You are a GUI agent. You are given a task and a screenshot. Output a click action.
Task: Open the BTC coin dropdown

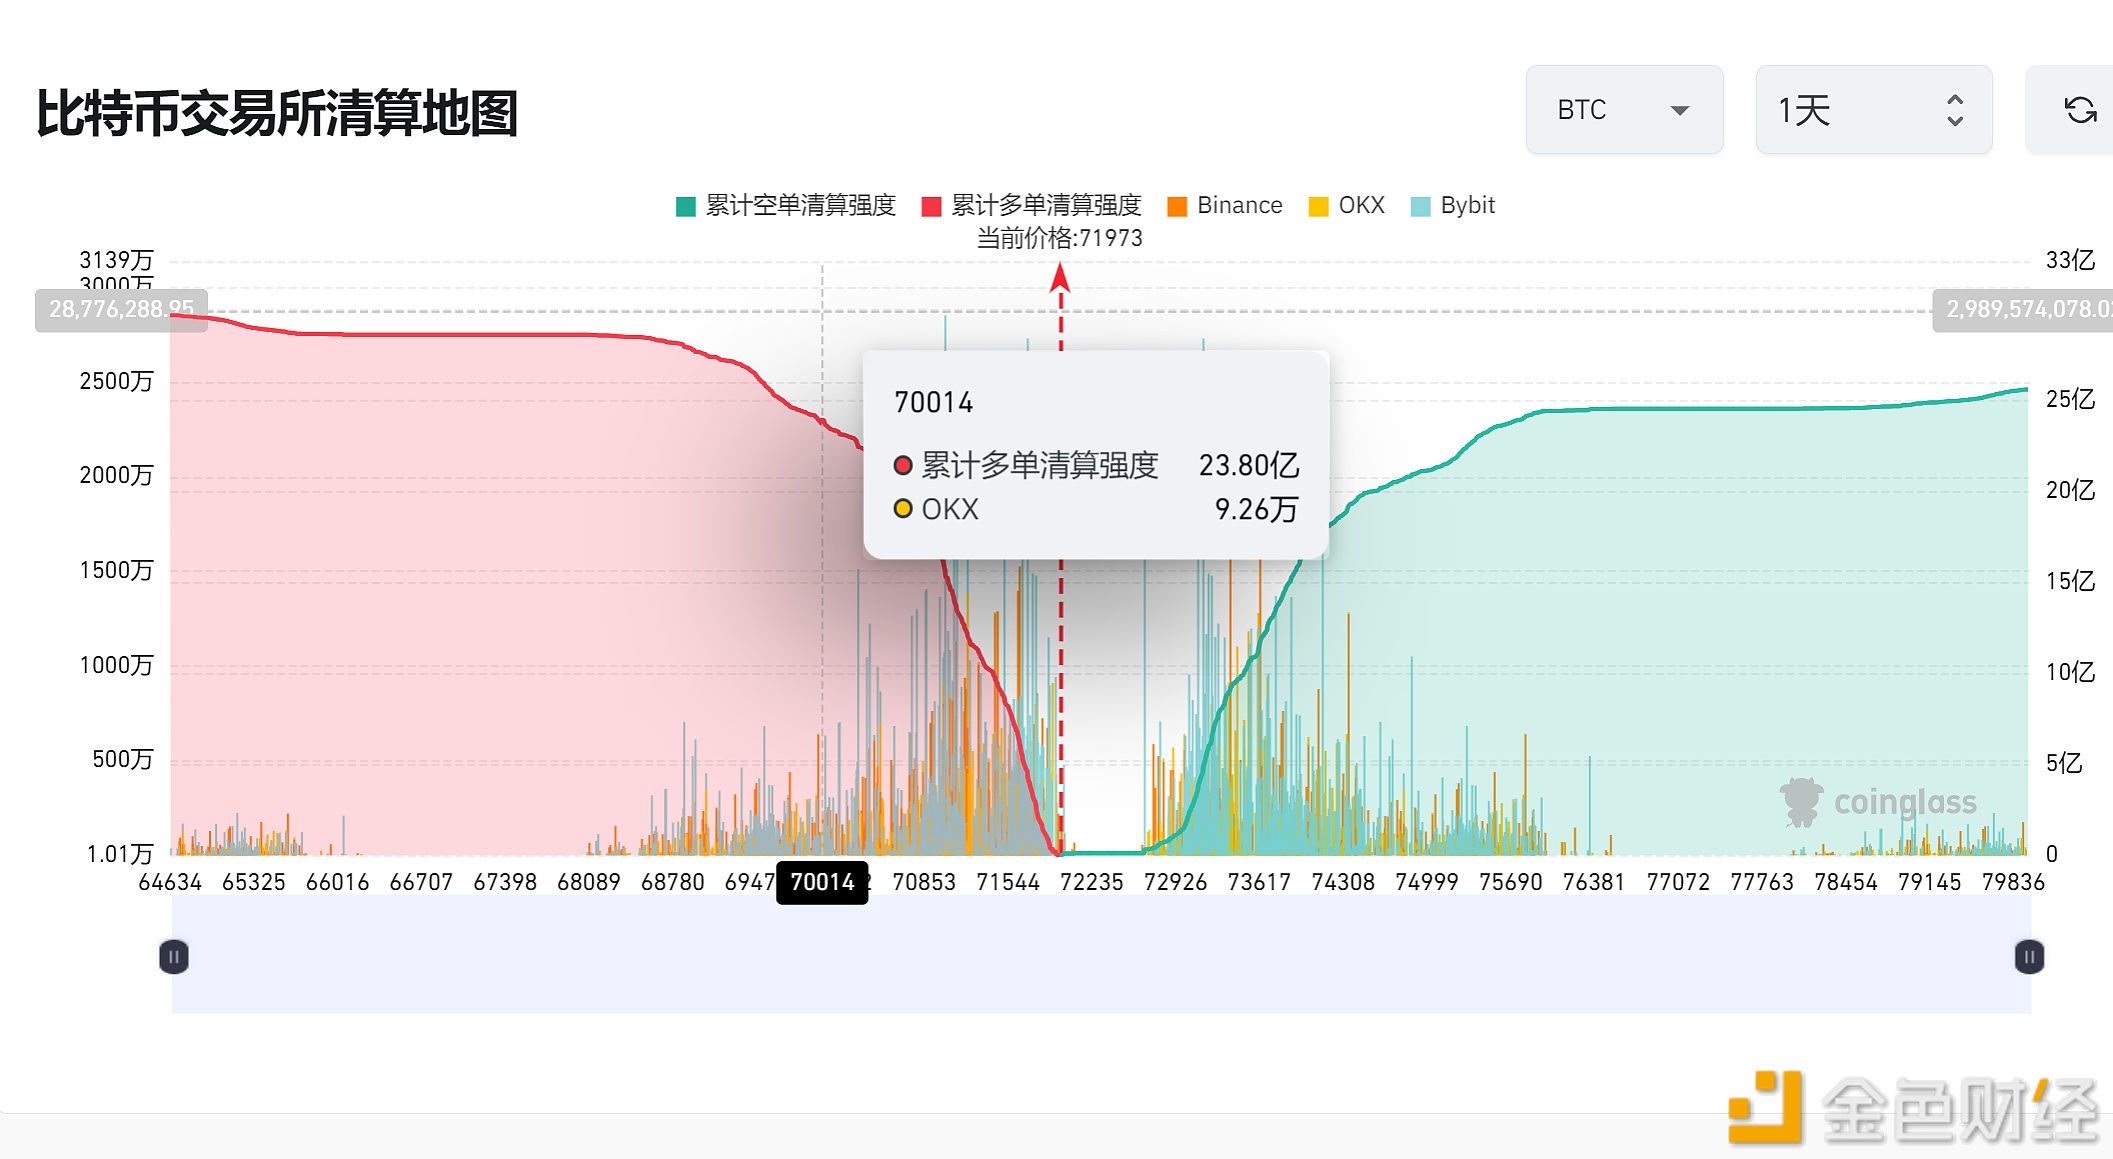(x=1624, y=110)
